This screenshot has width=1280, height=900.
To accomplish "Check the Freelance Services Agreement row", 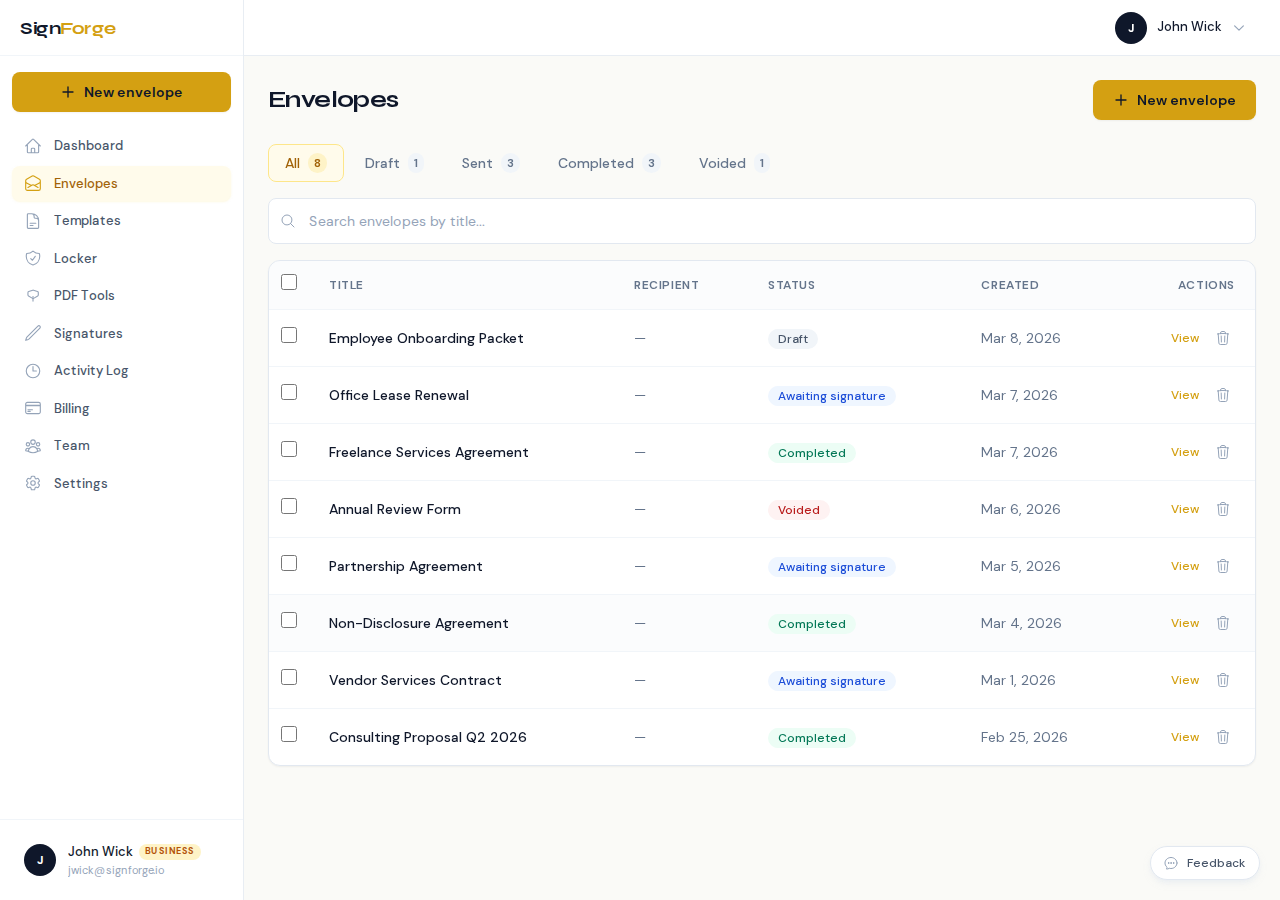I will pyautogui.click(x=289, y=449).
